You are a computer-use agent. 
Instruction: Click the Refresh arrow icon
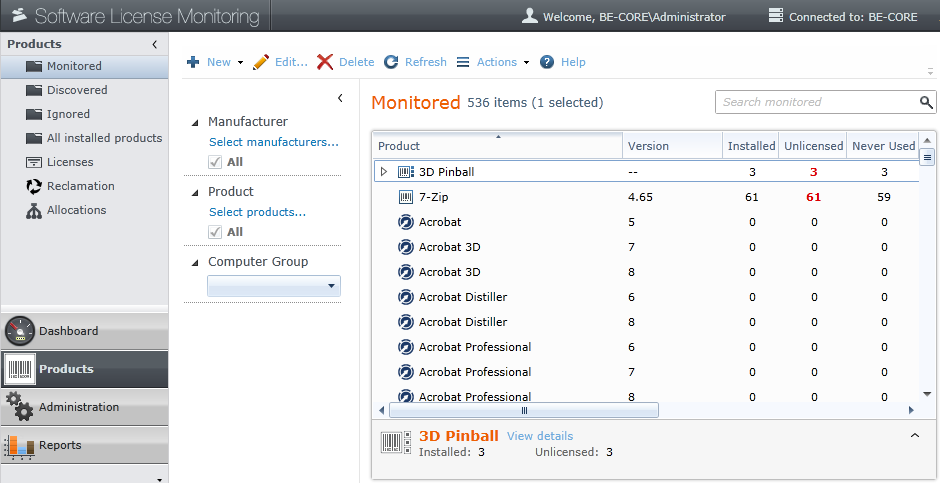click(391, 62)
